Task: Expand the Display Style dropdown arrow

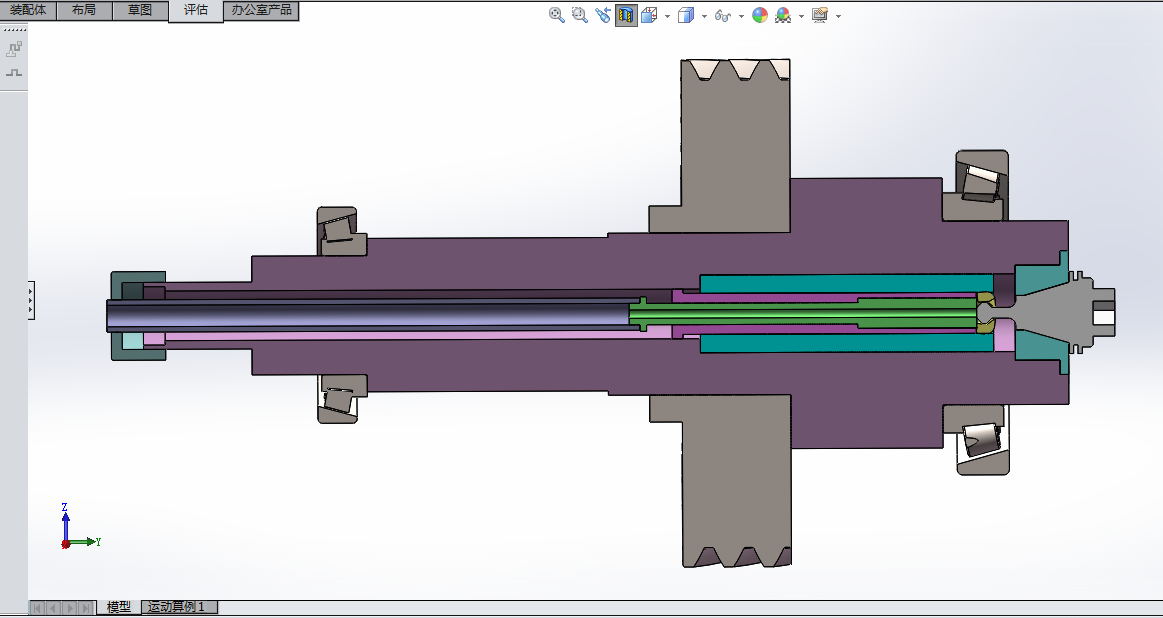Action: (x=704, y=16)
